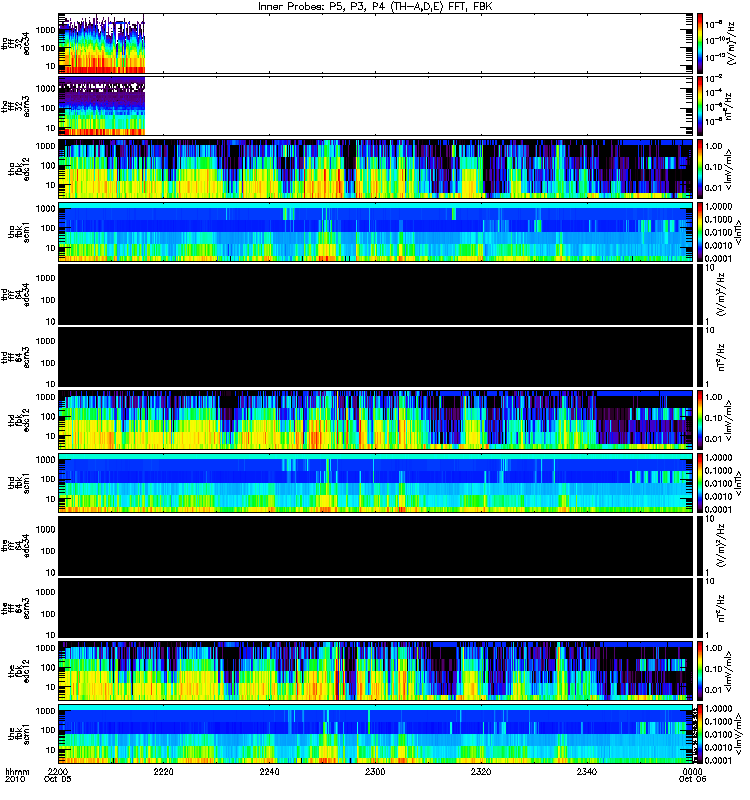Click color bar of thd fff 64 scm3 panel
Image resolution: width=750 pixels, height=800 pixels.
(x=700, y=357)
